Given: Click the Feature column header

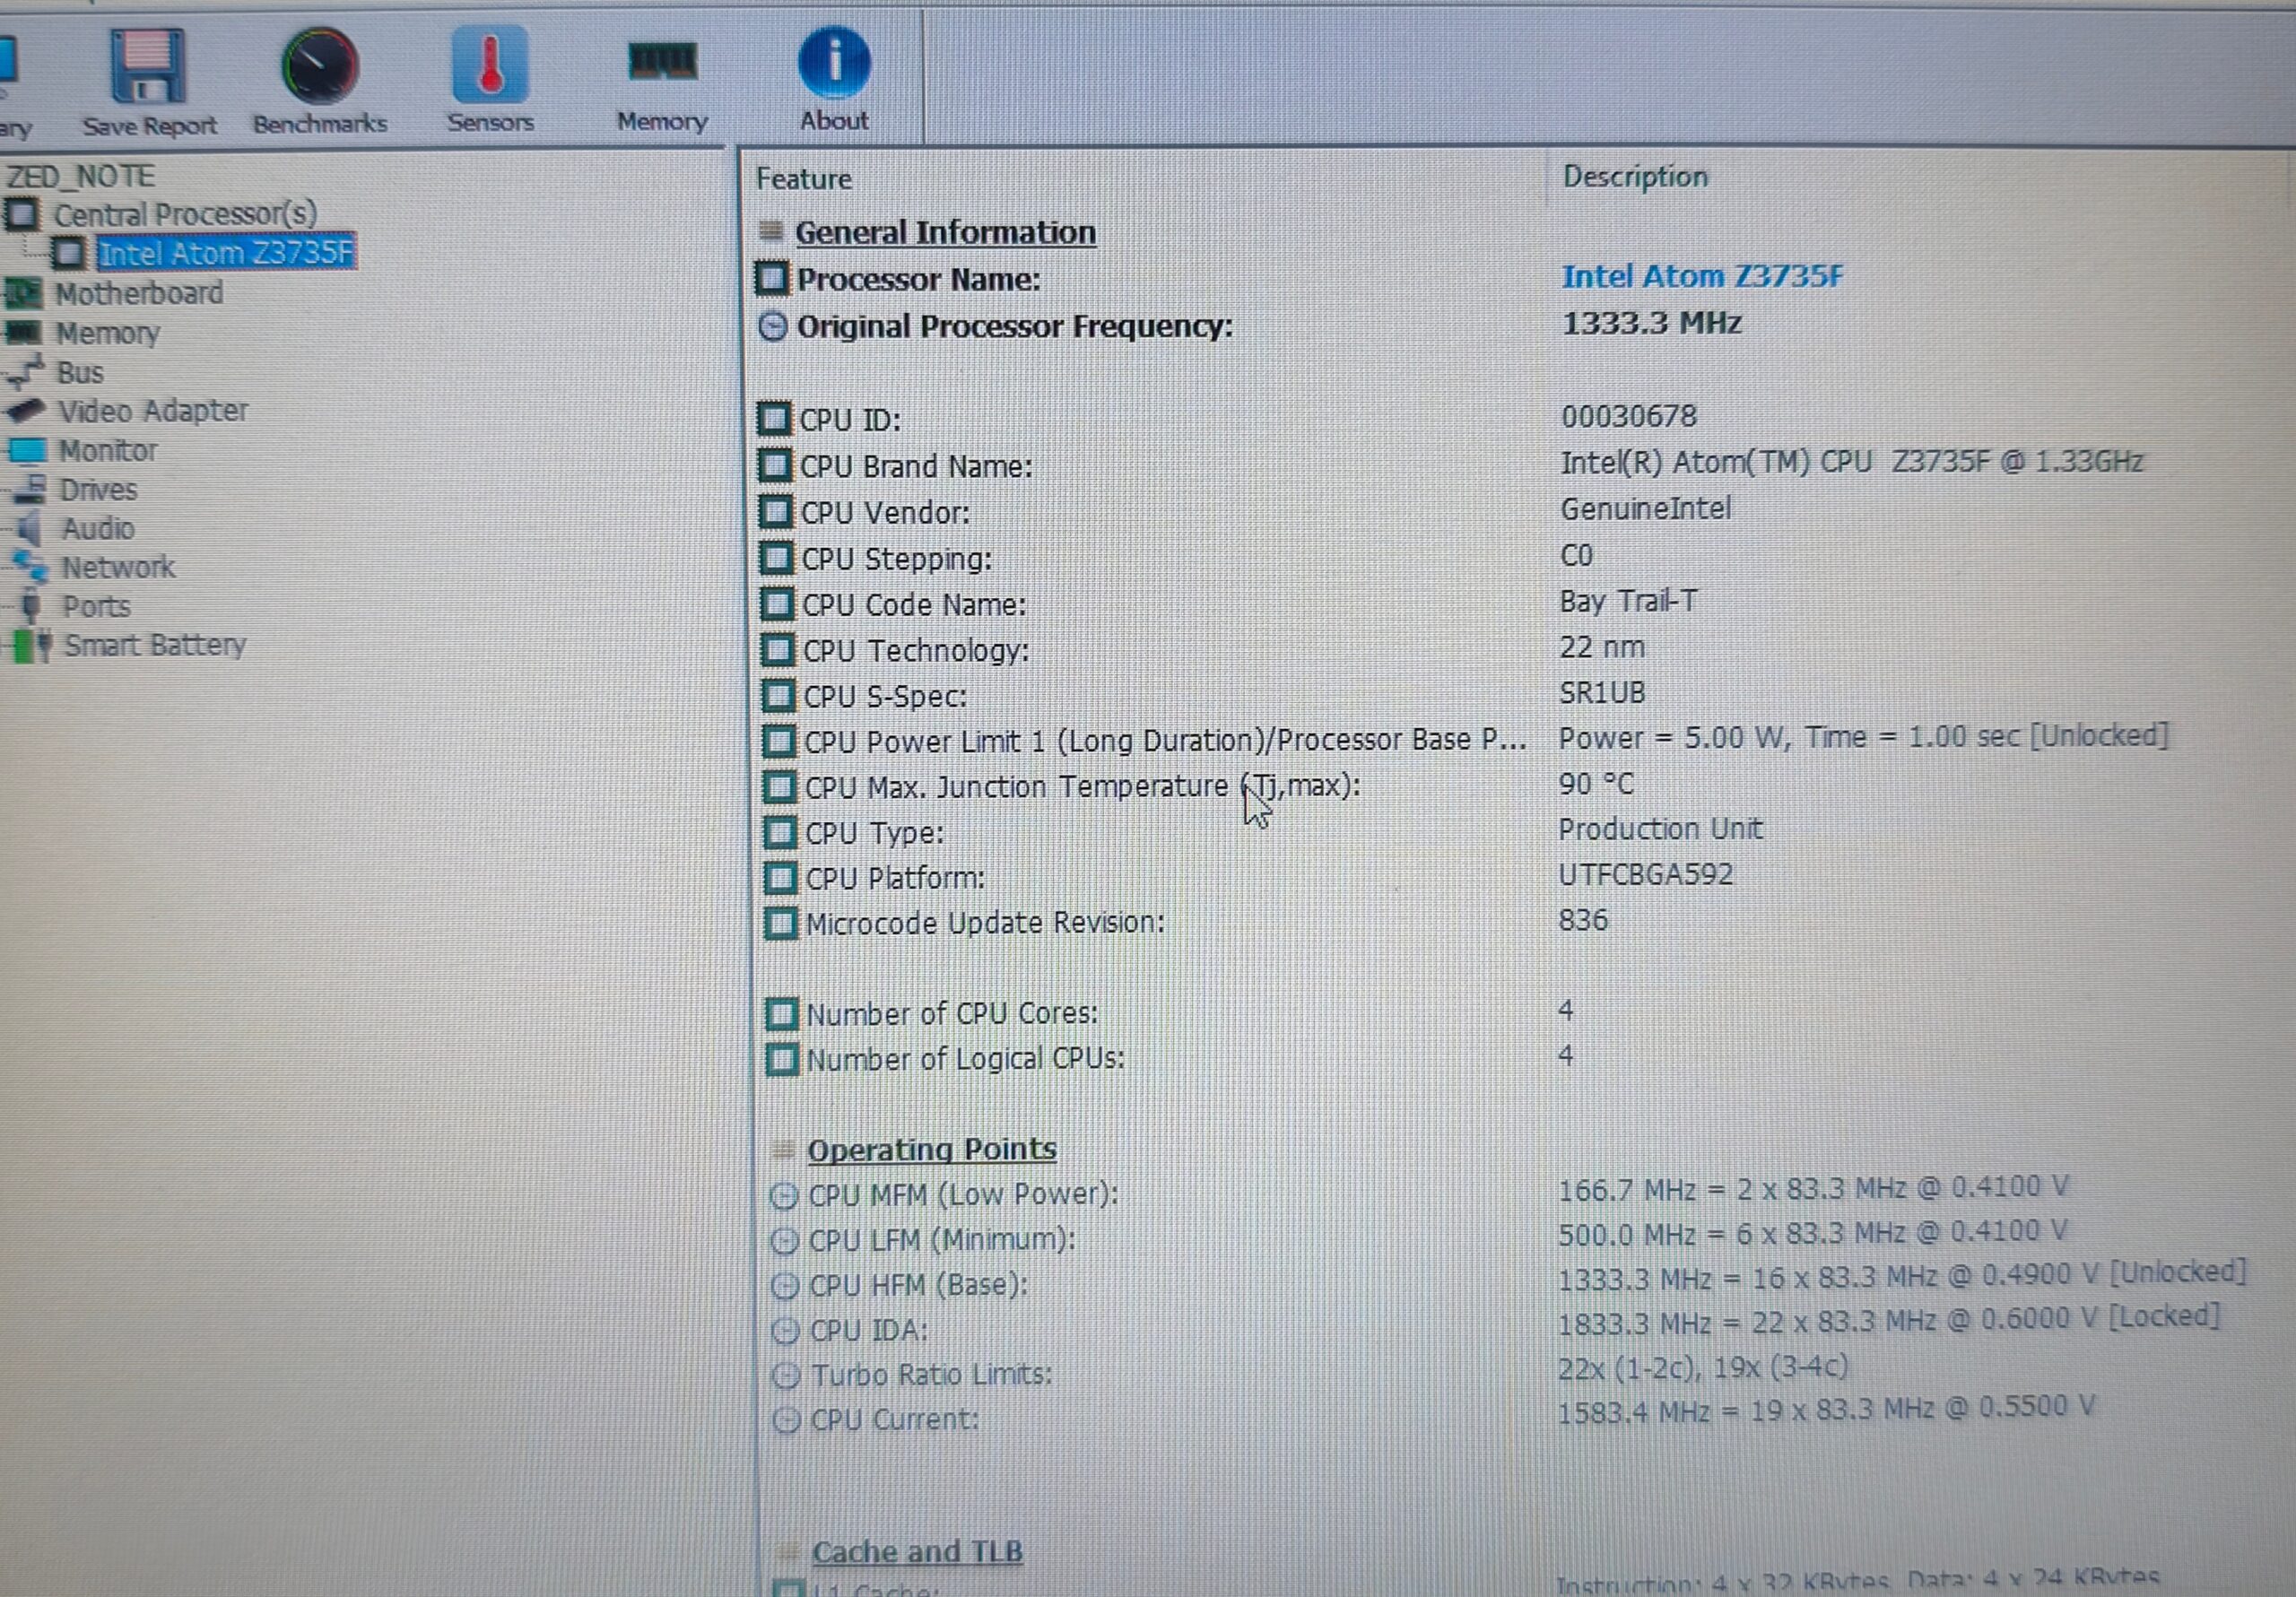Looking at the screenshot, I should 804,179.
